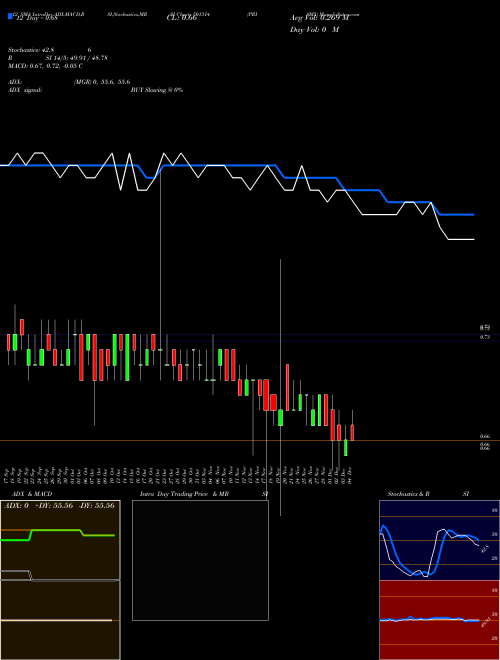Click the blue line in the red RSI panel
Viewport: 500px width, 660px height.
coord(429,619)
